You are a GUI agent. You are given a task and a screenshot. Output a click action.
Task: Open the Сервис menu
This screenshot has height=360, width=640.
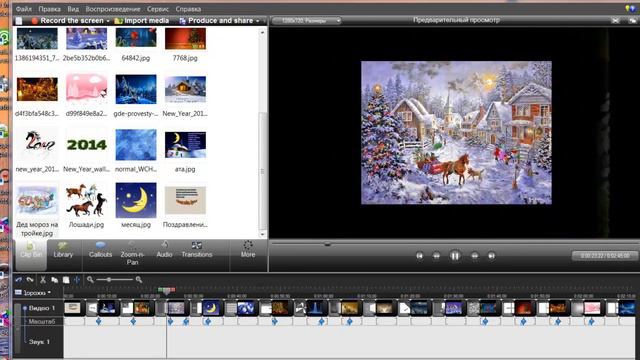coord(158,9)
